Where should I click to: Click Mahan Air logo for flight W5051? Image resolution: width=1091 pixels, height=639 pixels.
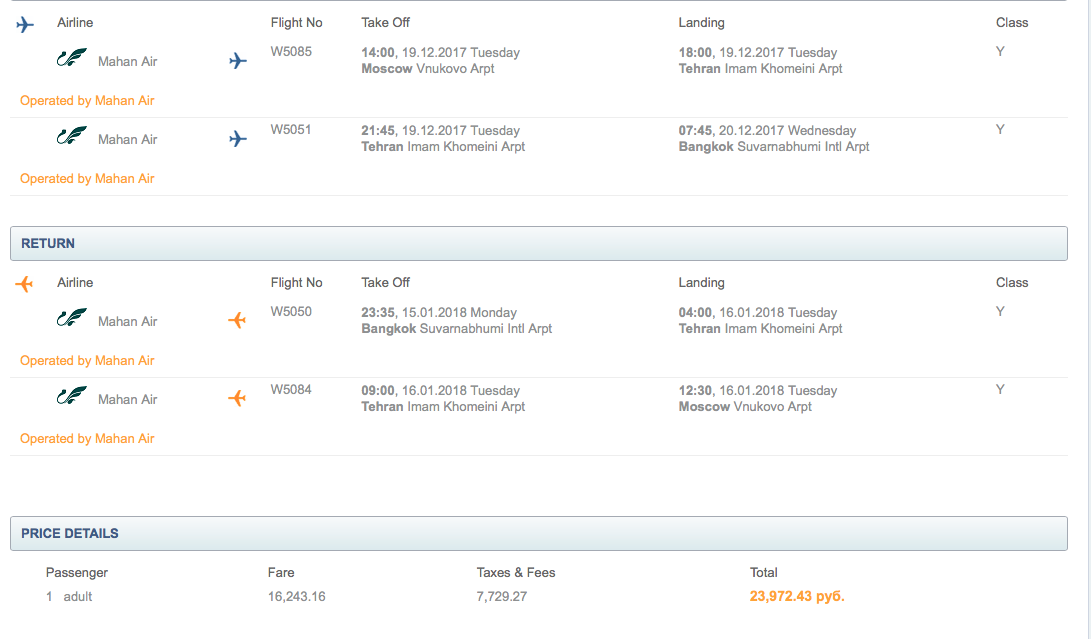(x=72, y=136)
